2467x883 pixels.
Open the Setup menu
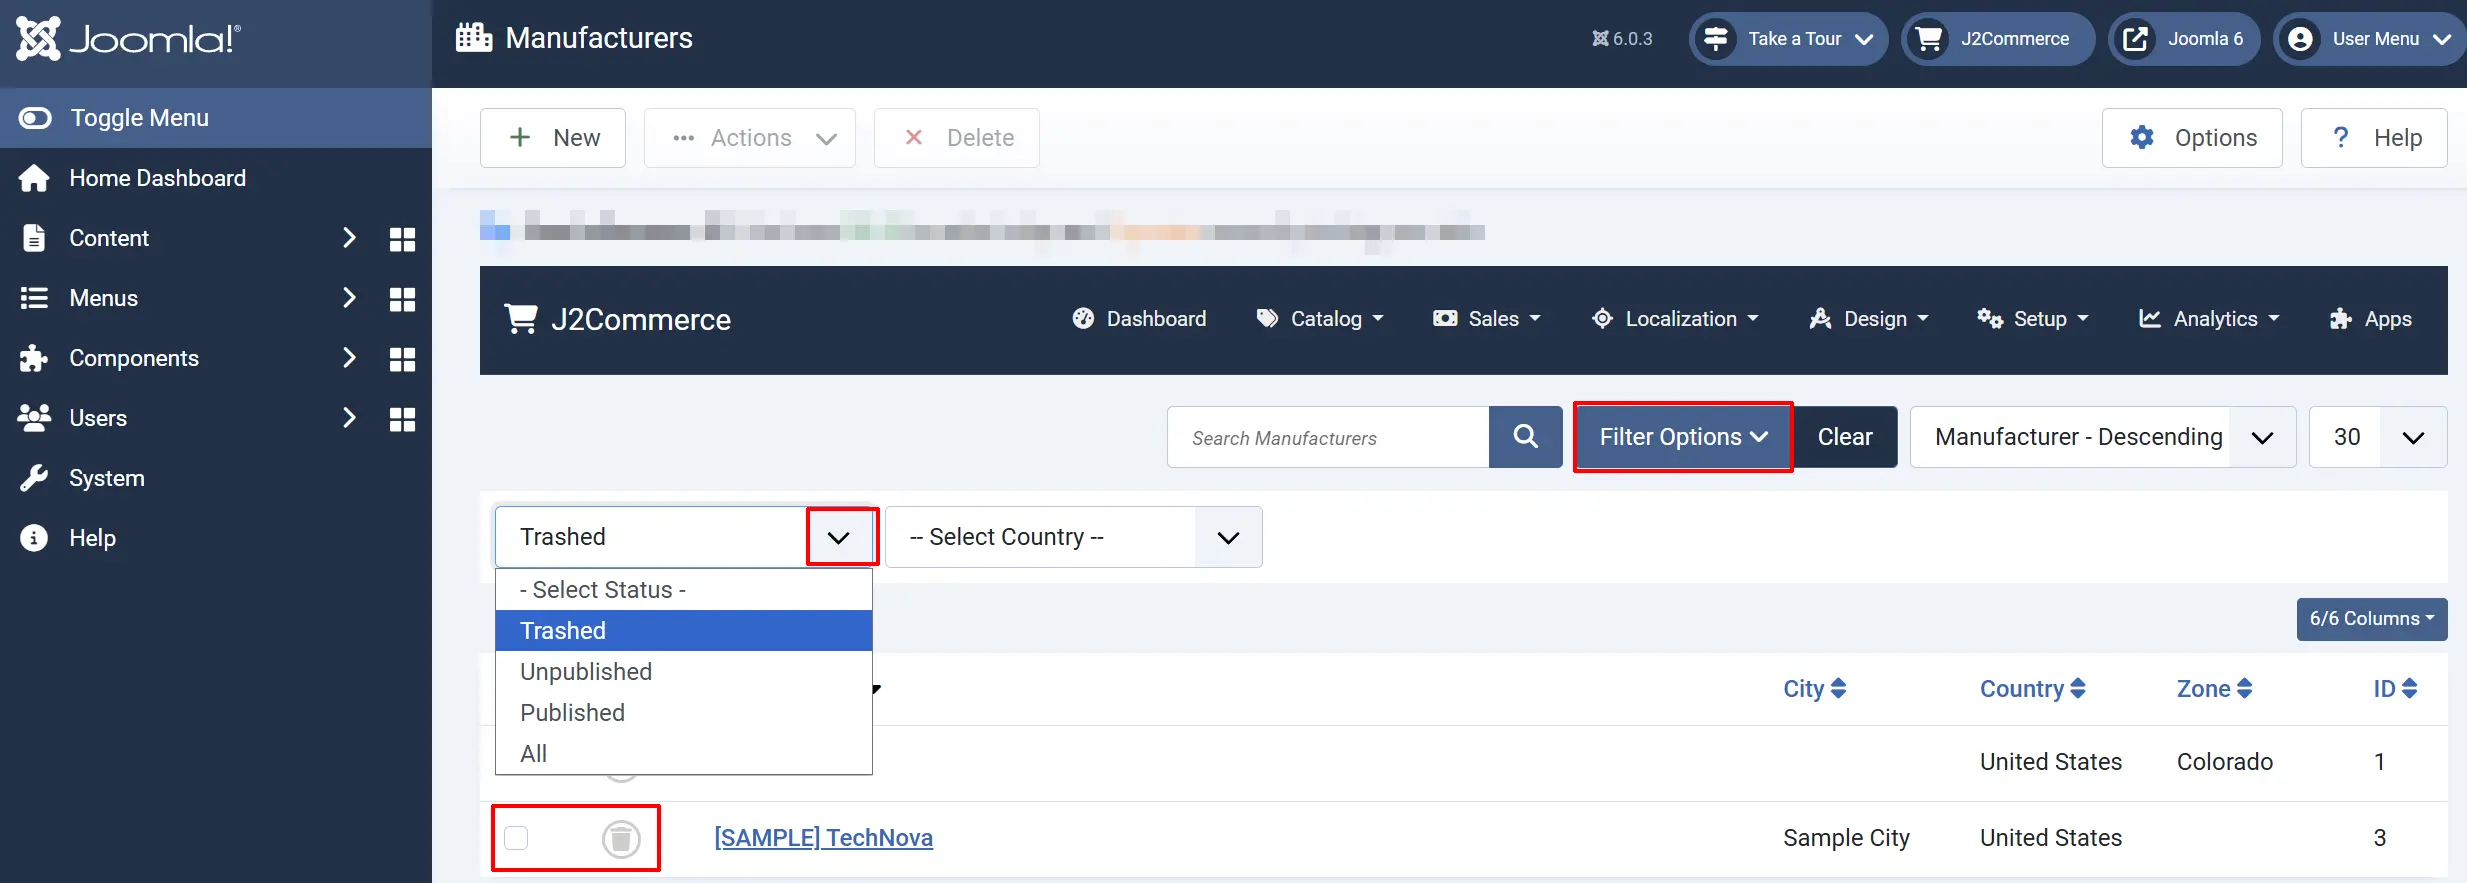pyautogui.click(x=2033, y=319)
